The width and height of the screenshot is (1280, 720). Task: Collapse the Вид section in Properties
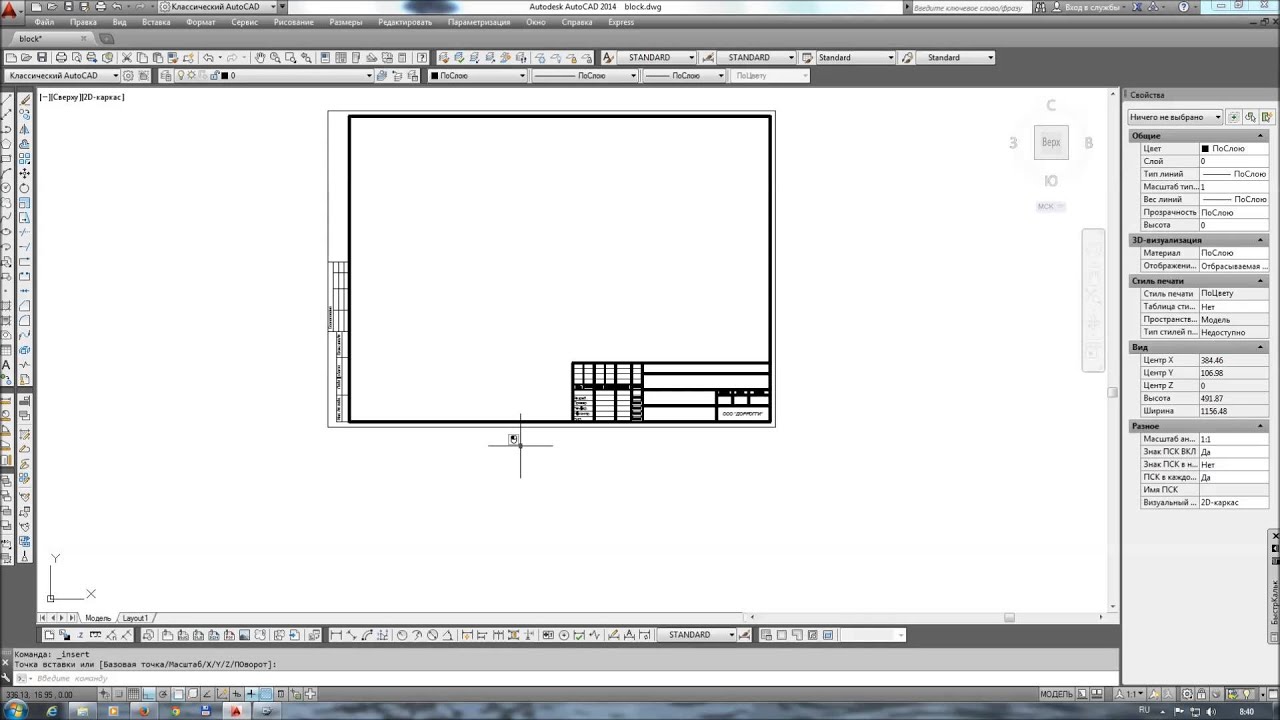[x=1262, y=347]
